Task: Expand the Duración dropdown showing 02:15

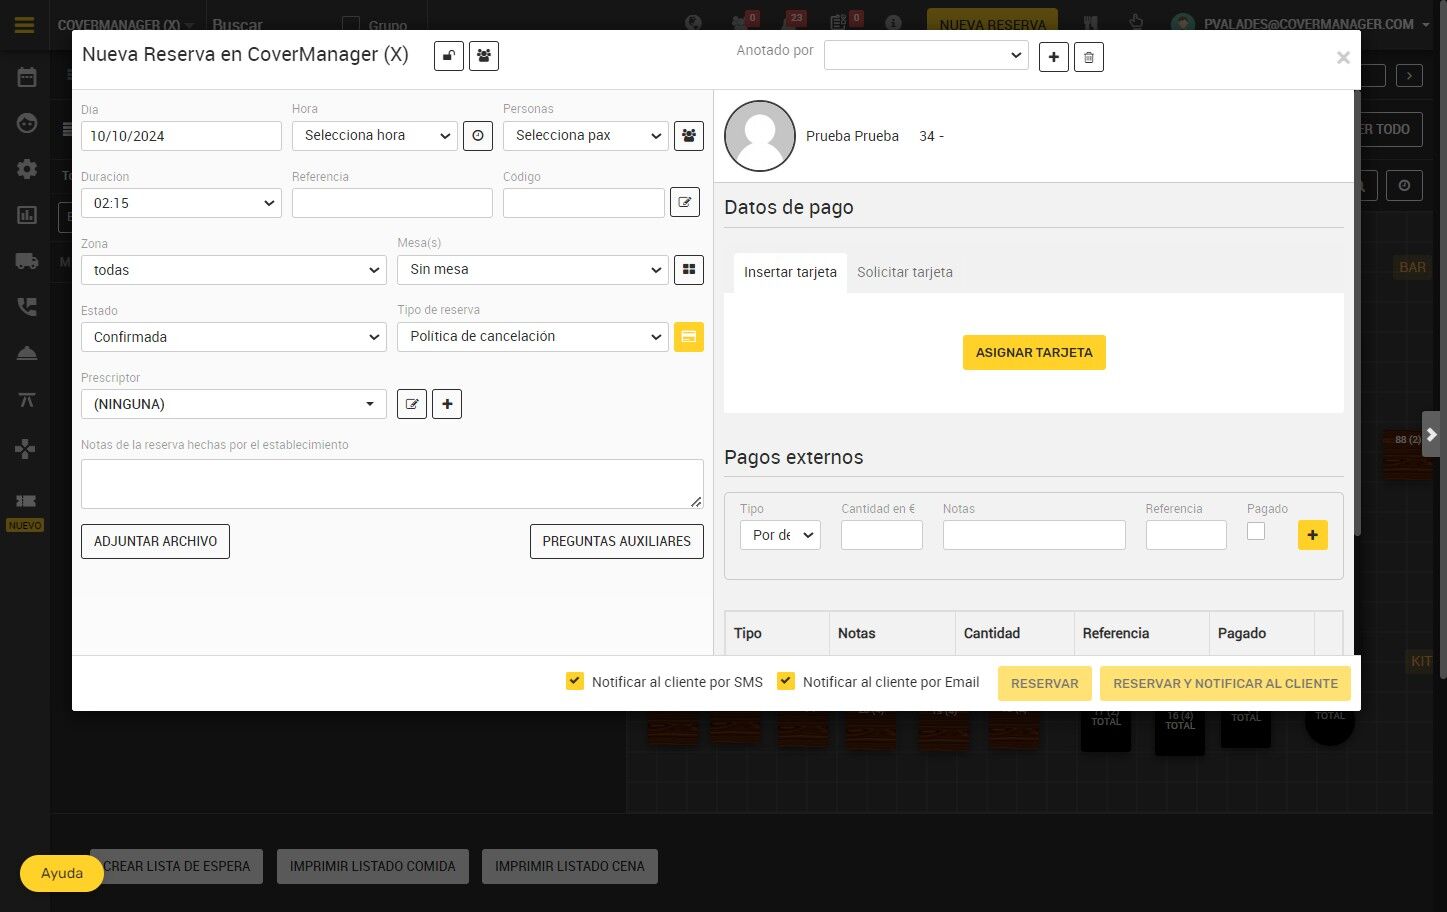Action: point(181,203)
